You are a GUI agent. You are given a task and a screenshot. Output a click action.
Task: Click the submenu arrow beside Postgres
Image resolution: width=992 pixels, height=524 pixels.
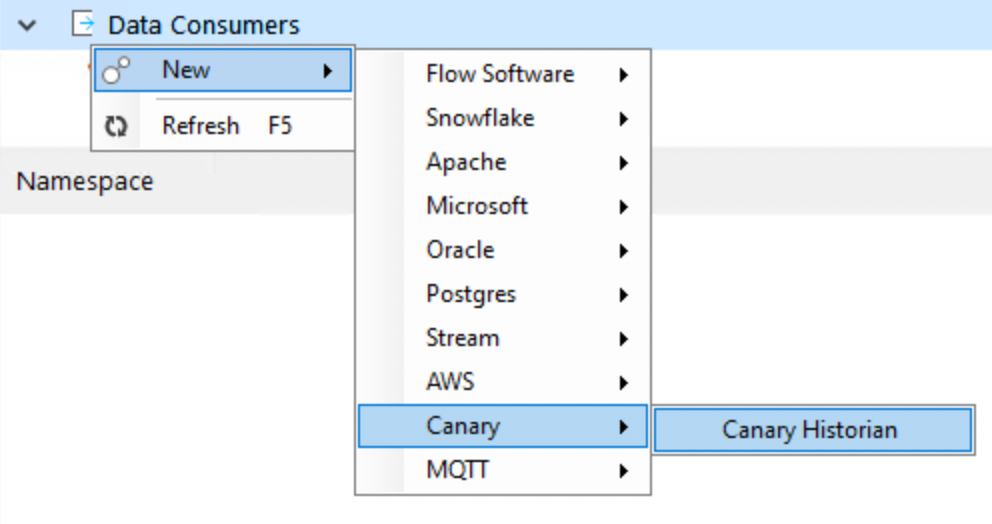click(x=624, y=295)
